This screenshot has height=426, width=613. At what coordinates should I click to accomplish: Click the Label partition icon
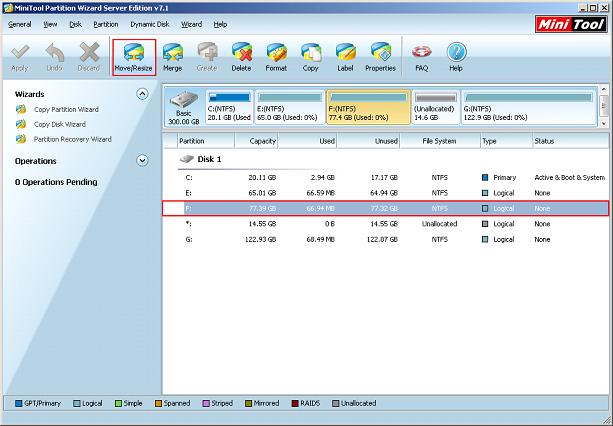345,57
